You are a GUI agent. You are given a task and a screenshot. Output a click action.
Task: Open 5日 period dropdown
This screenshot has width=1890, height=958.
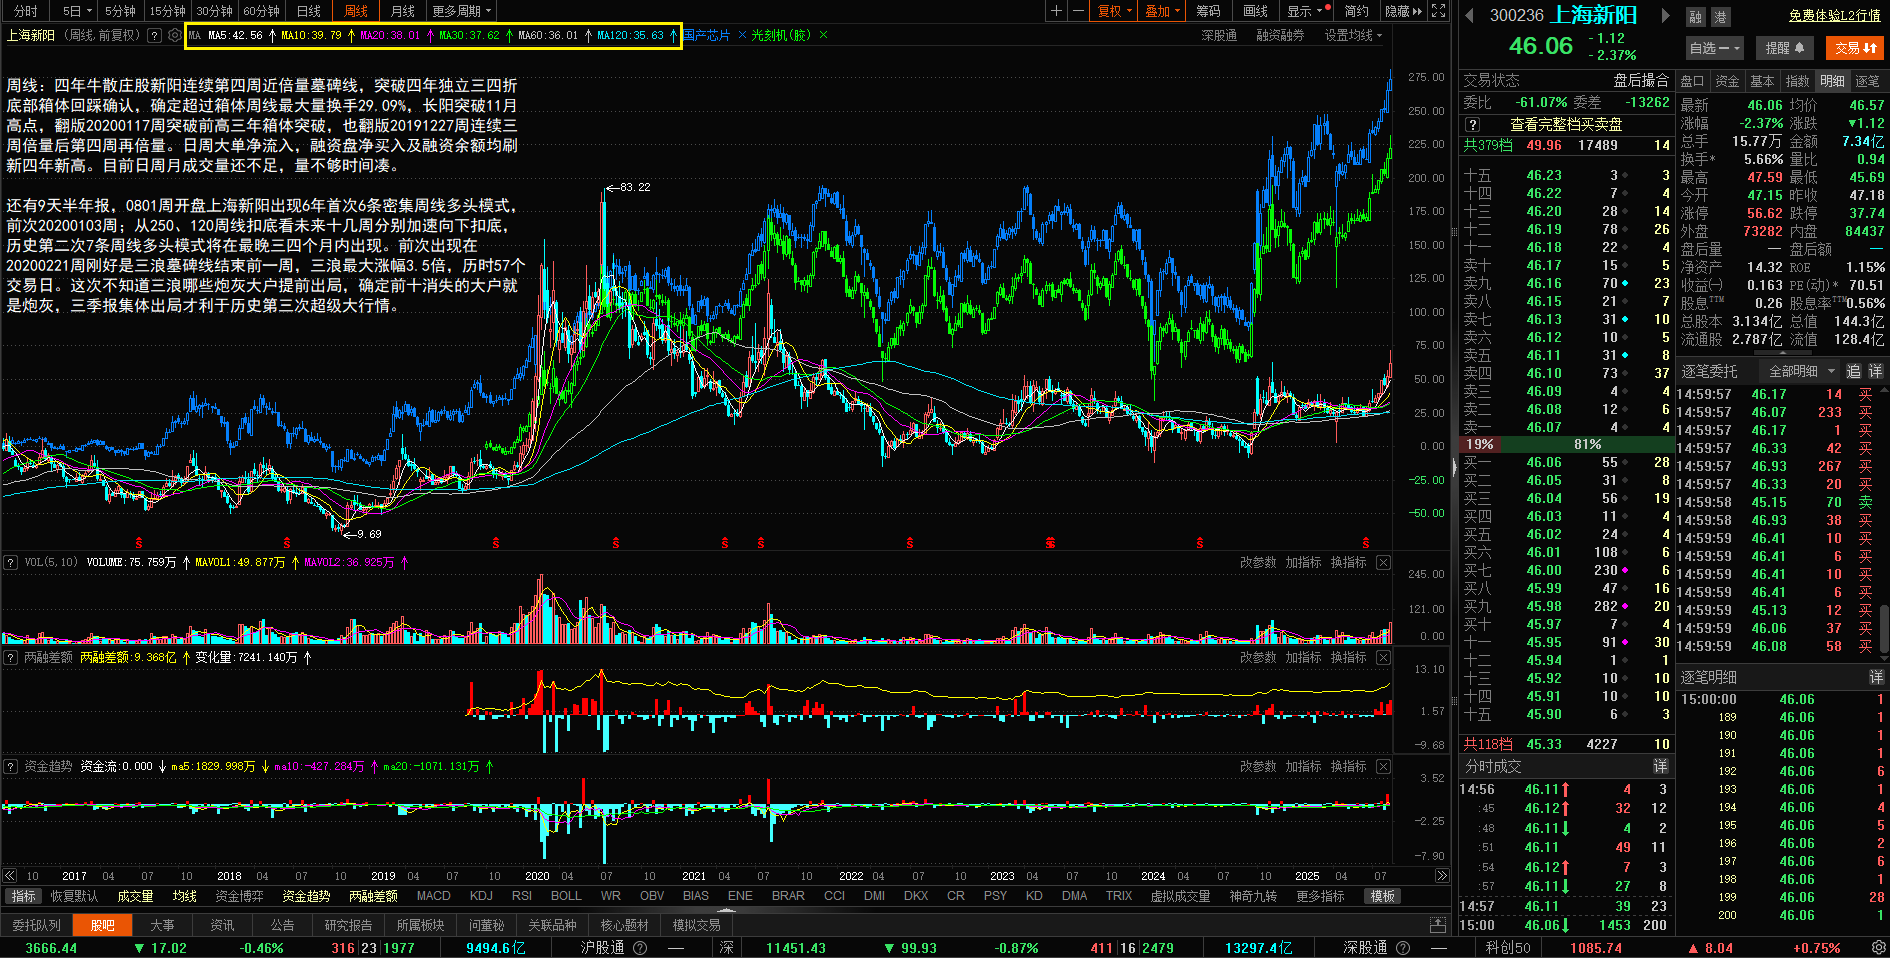click(x=76, y=11)
